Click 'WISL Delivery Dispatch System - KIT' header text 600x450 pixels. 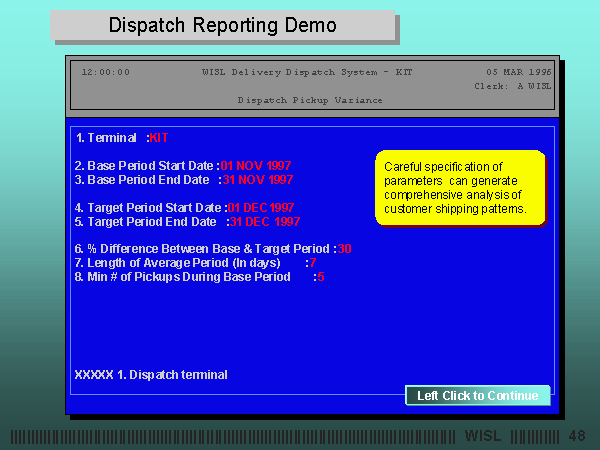click(x=307, y=72)
